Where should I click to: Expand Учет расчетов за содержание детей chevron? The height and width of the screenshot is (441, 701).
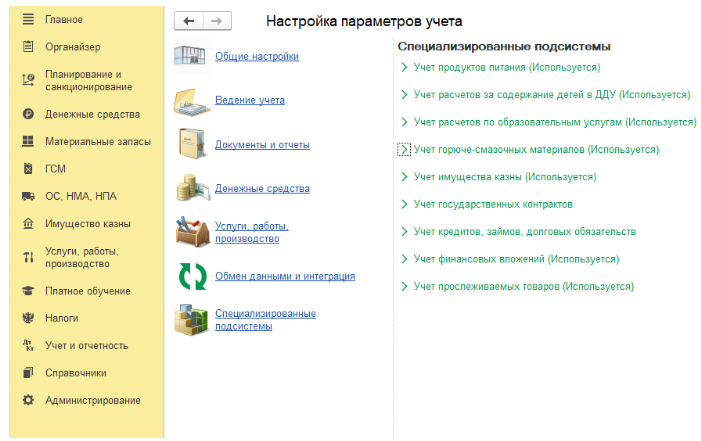coord(404,94)
